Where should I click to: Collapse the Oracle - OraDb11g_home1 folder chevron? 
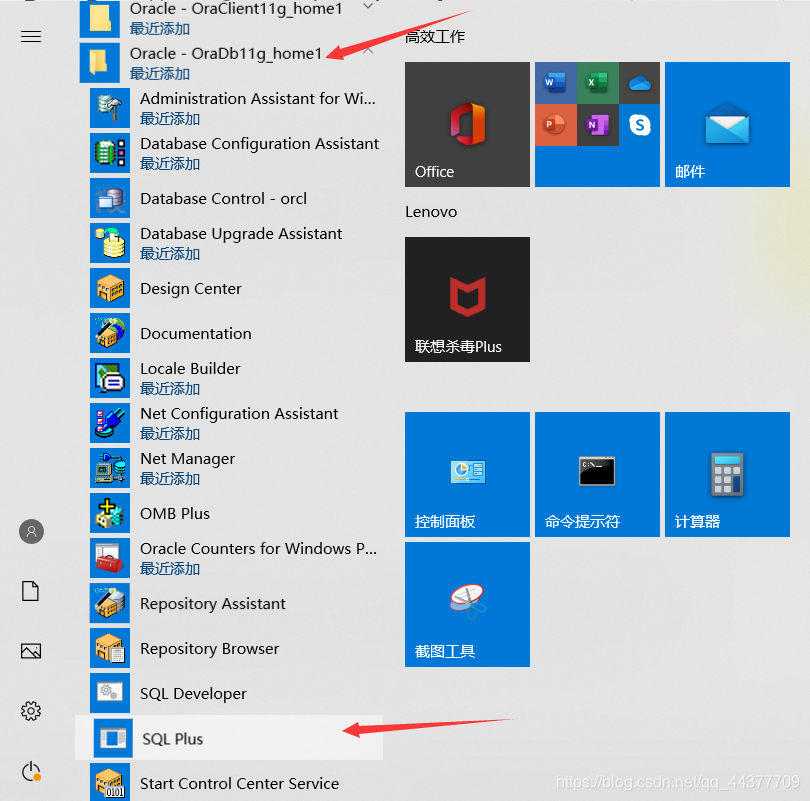click(368, 51)
